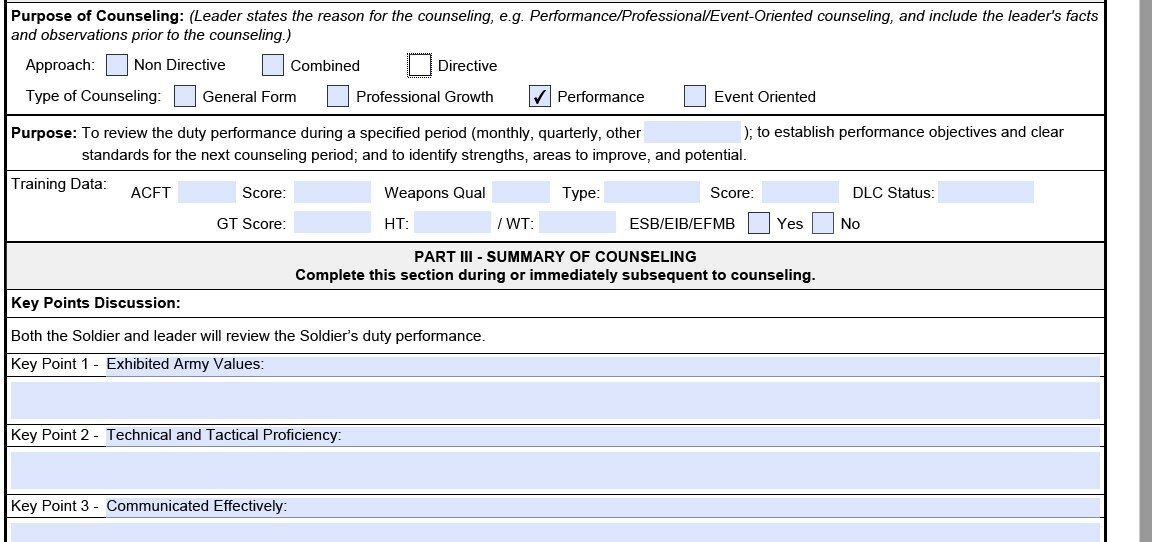This screenshot has width=1152, height=542.
Task: Click the 'other' period input field
Action: pos(692,132)
